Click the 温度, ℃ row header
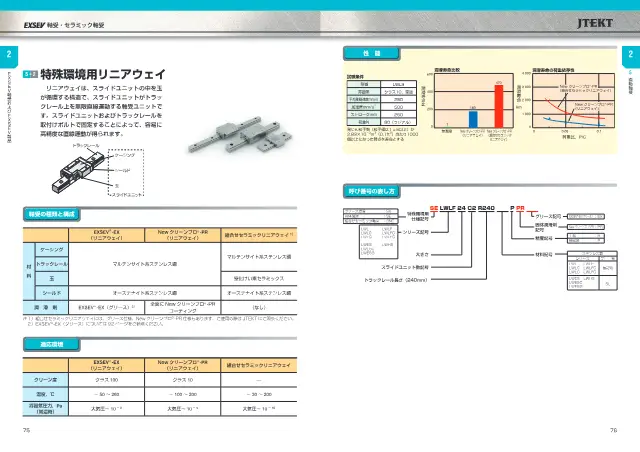 tap(46, 394)
